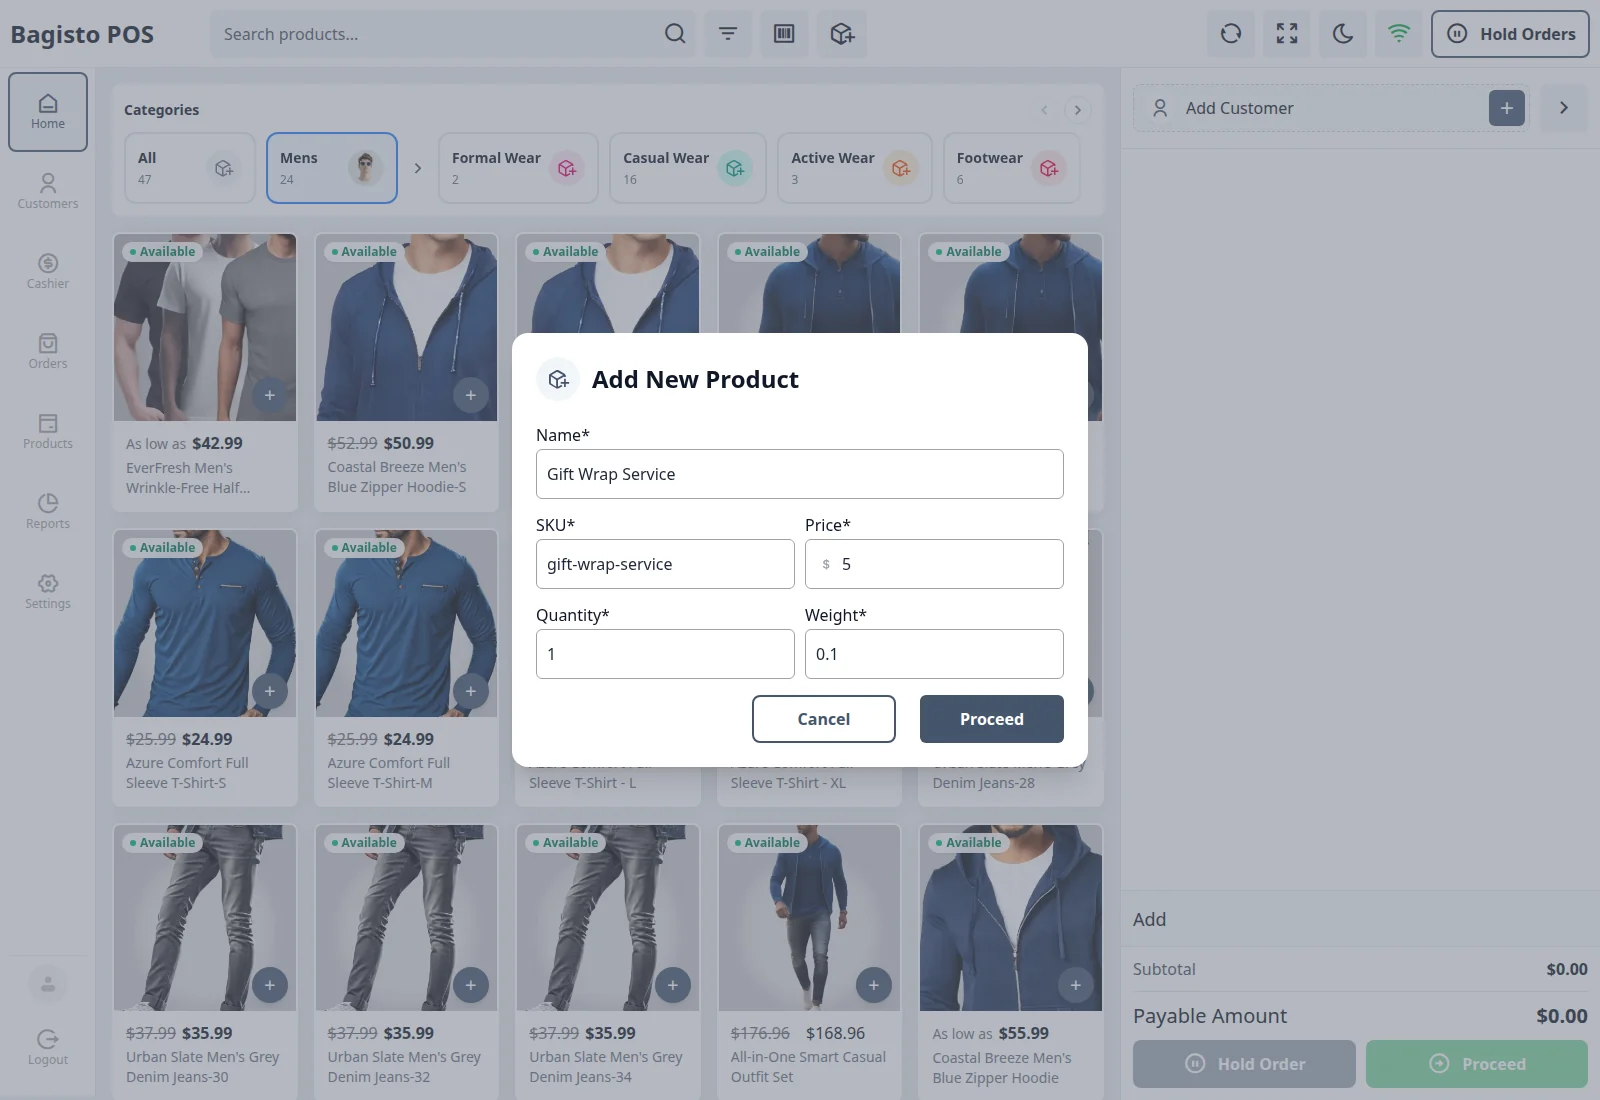
Task: Add All-in-One Smart Casual Outfit Set to cart
Action: point(874,985)
